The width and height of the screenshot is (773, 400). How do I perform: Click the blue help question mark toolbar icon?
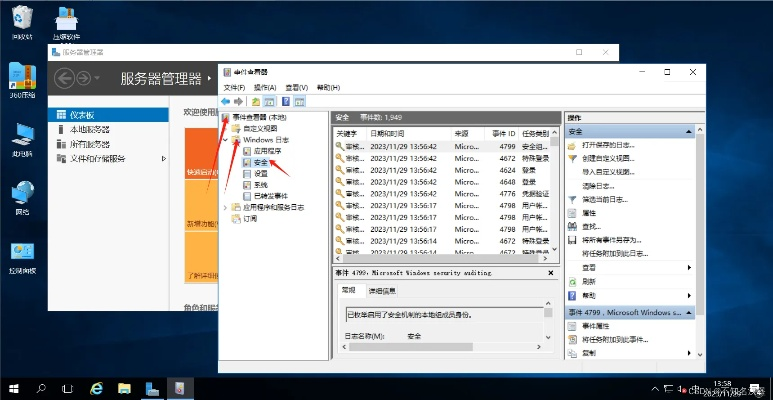pos(285,102)
